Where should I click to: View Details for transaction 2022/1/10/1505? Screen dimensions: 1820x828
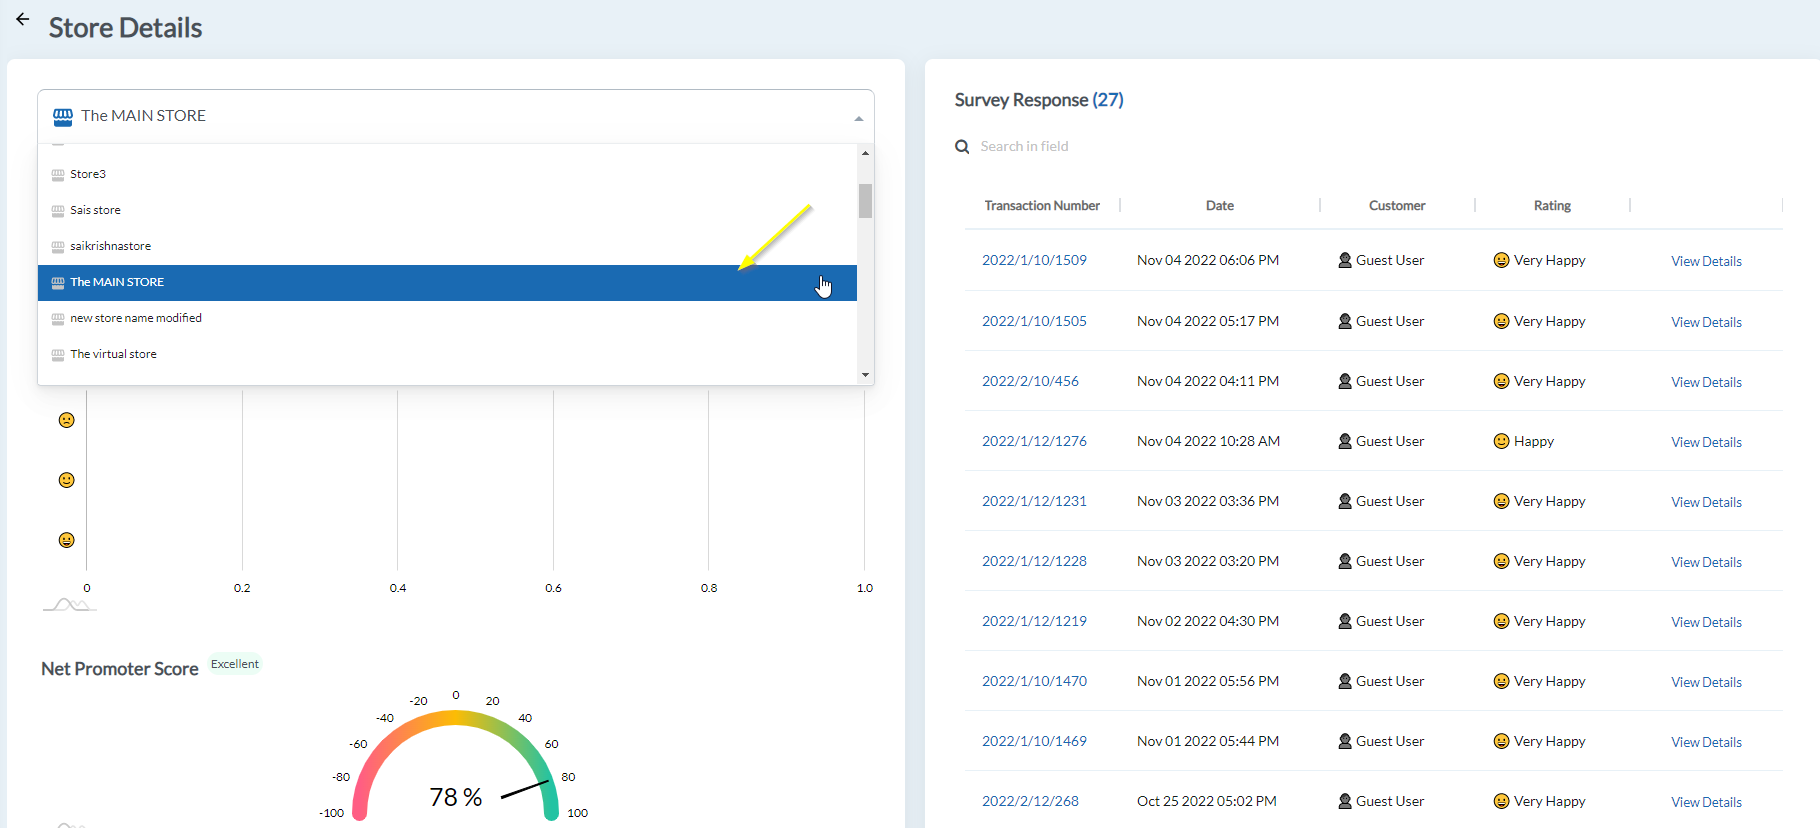(x=1706, y=322)
